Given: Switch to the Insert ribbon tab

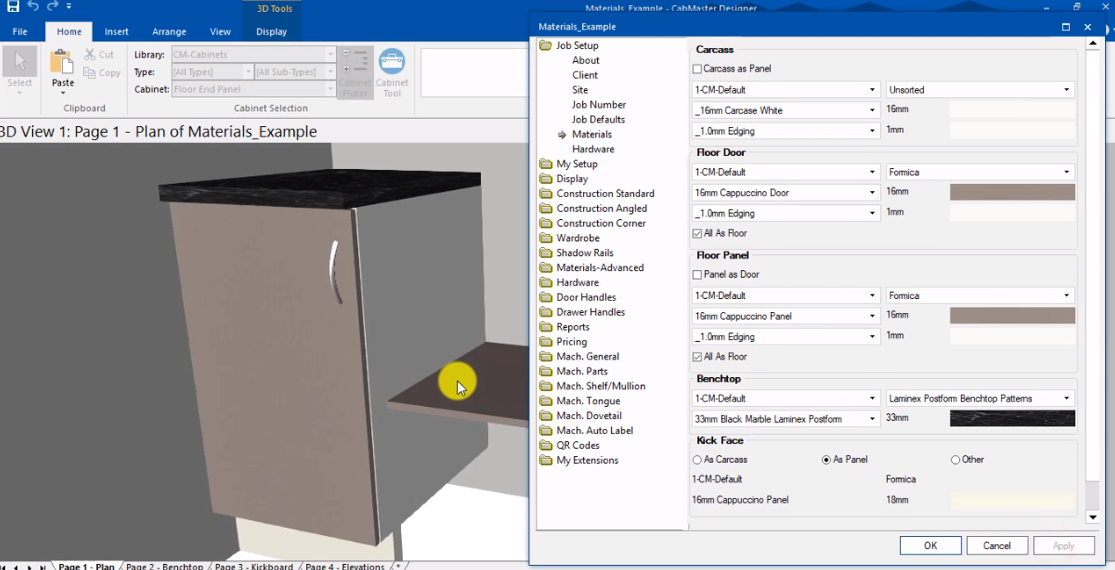Looking at the screenshot, I should click(117, 31).
